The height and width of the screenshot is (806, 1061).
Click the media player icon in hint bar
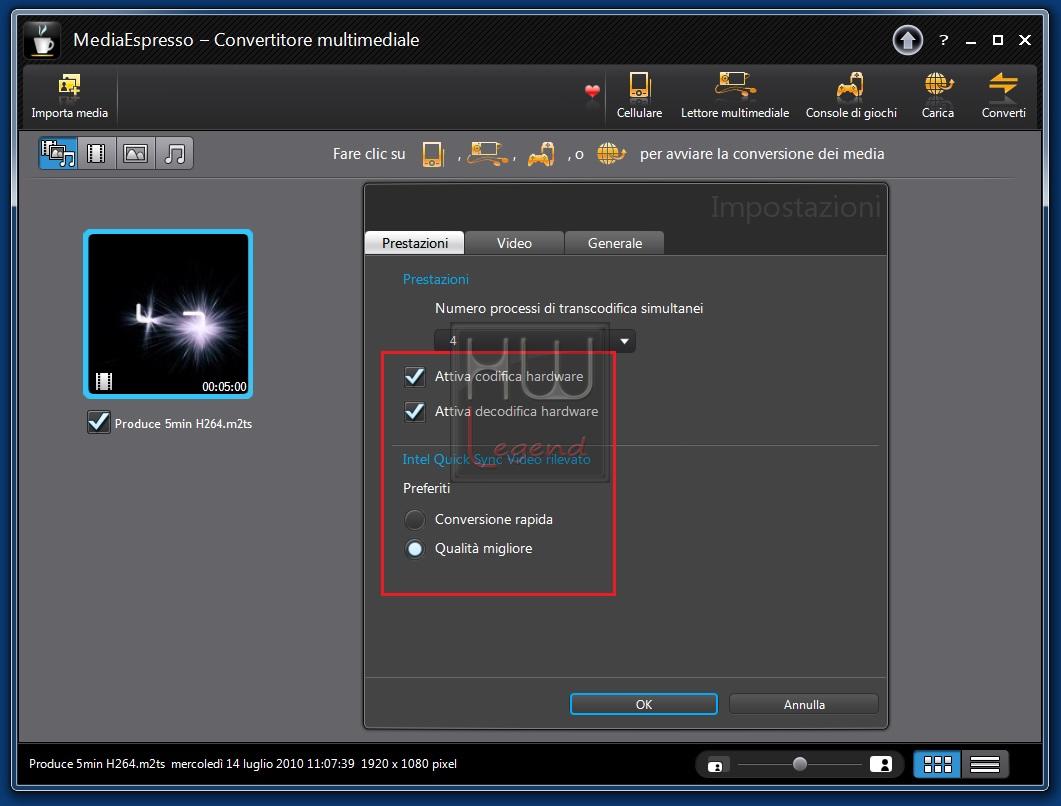[489, 154]
